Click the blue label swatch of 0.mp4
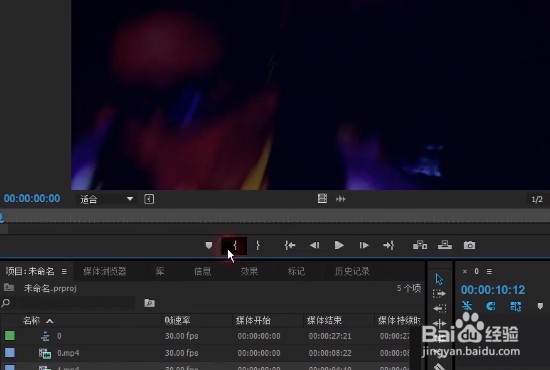Screen dimensions: 550x370 (10, 352)
